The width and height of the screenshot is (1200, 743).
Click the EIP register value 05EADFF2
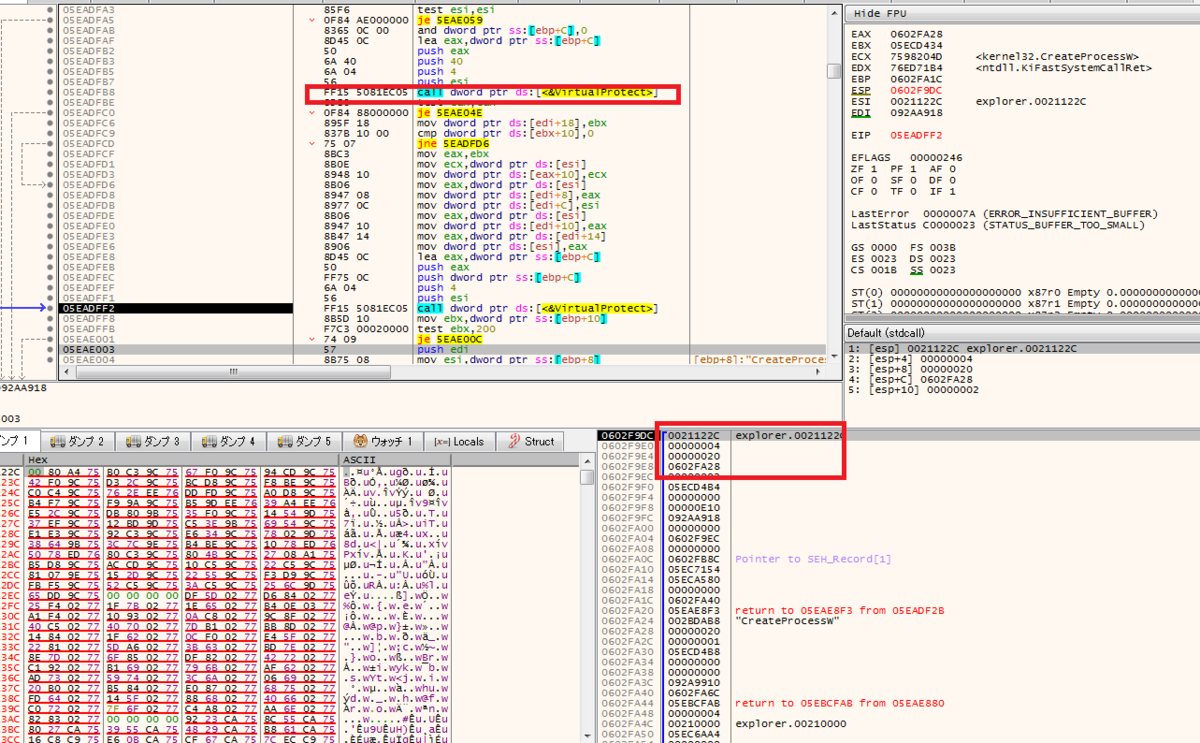tap(914, 133)
